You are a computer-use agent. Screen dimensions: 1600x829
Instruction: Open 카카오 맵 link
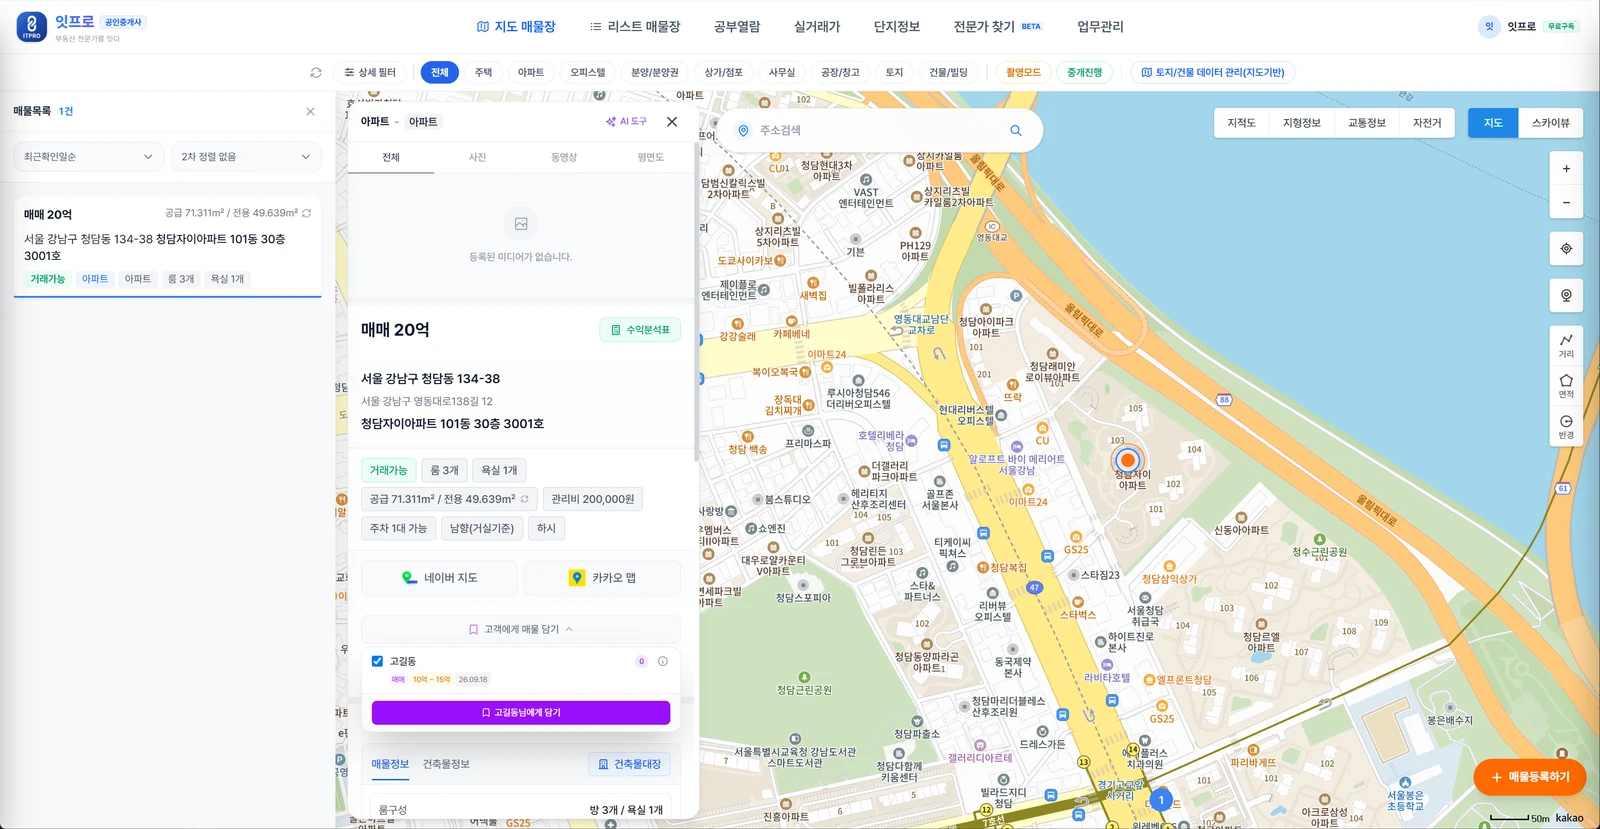coord(602,578)
